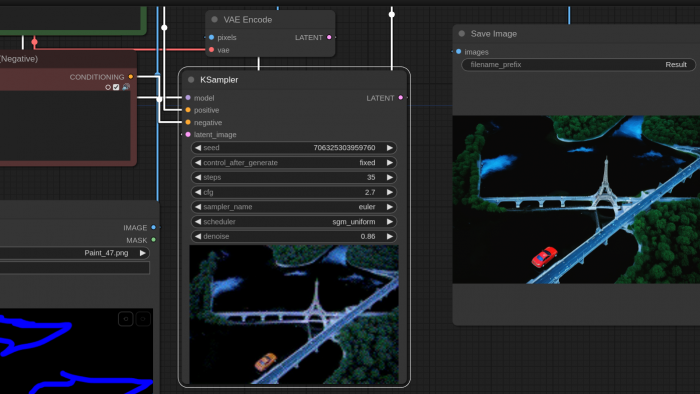Decrease cfg with its left arrow
This screenshot has height=394, width=700.
pyautogui.click(x=198, y=192)
